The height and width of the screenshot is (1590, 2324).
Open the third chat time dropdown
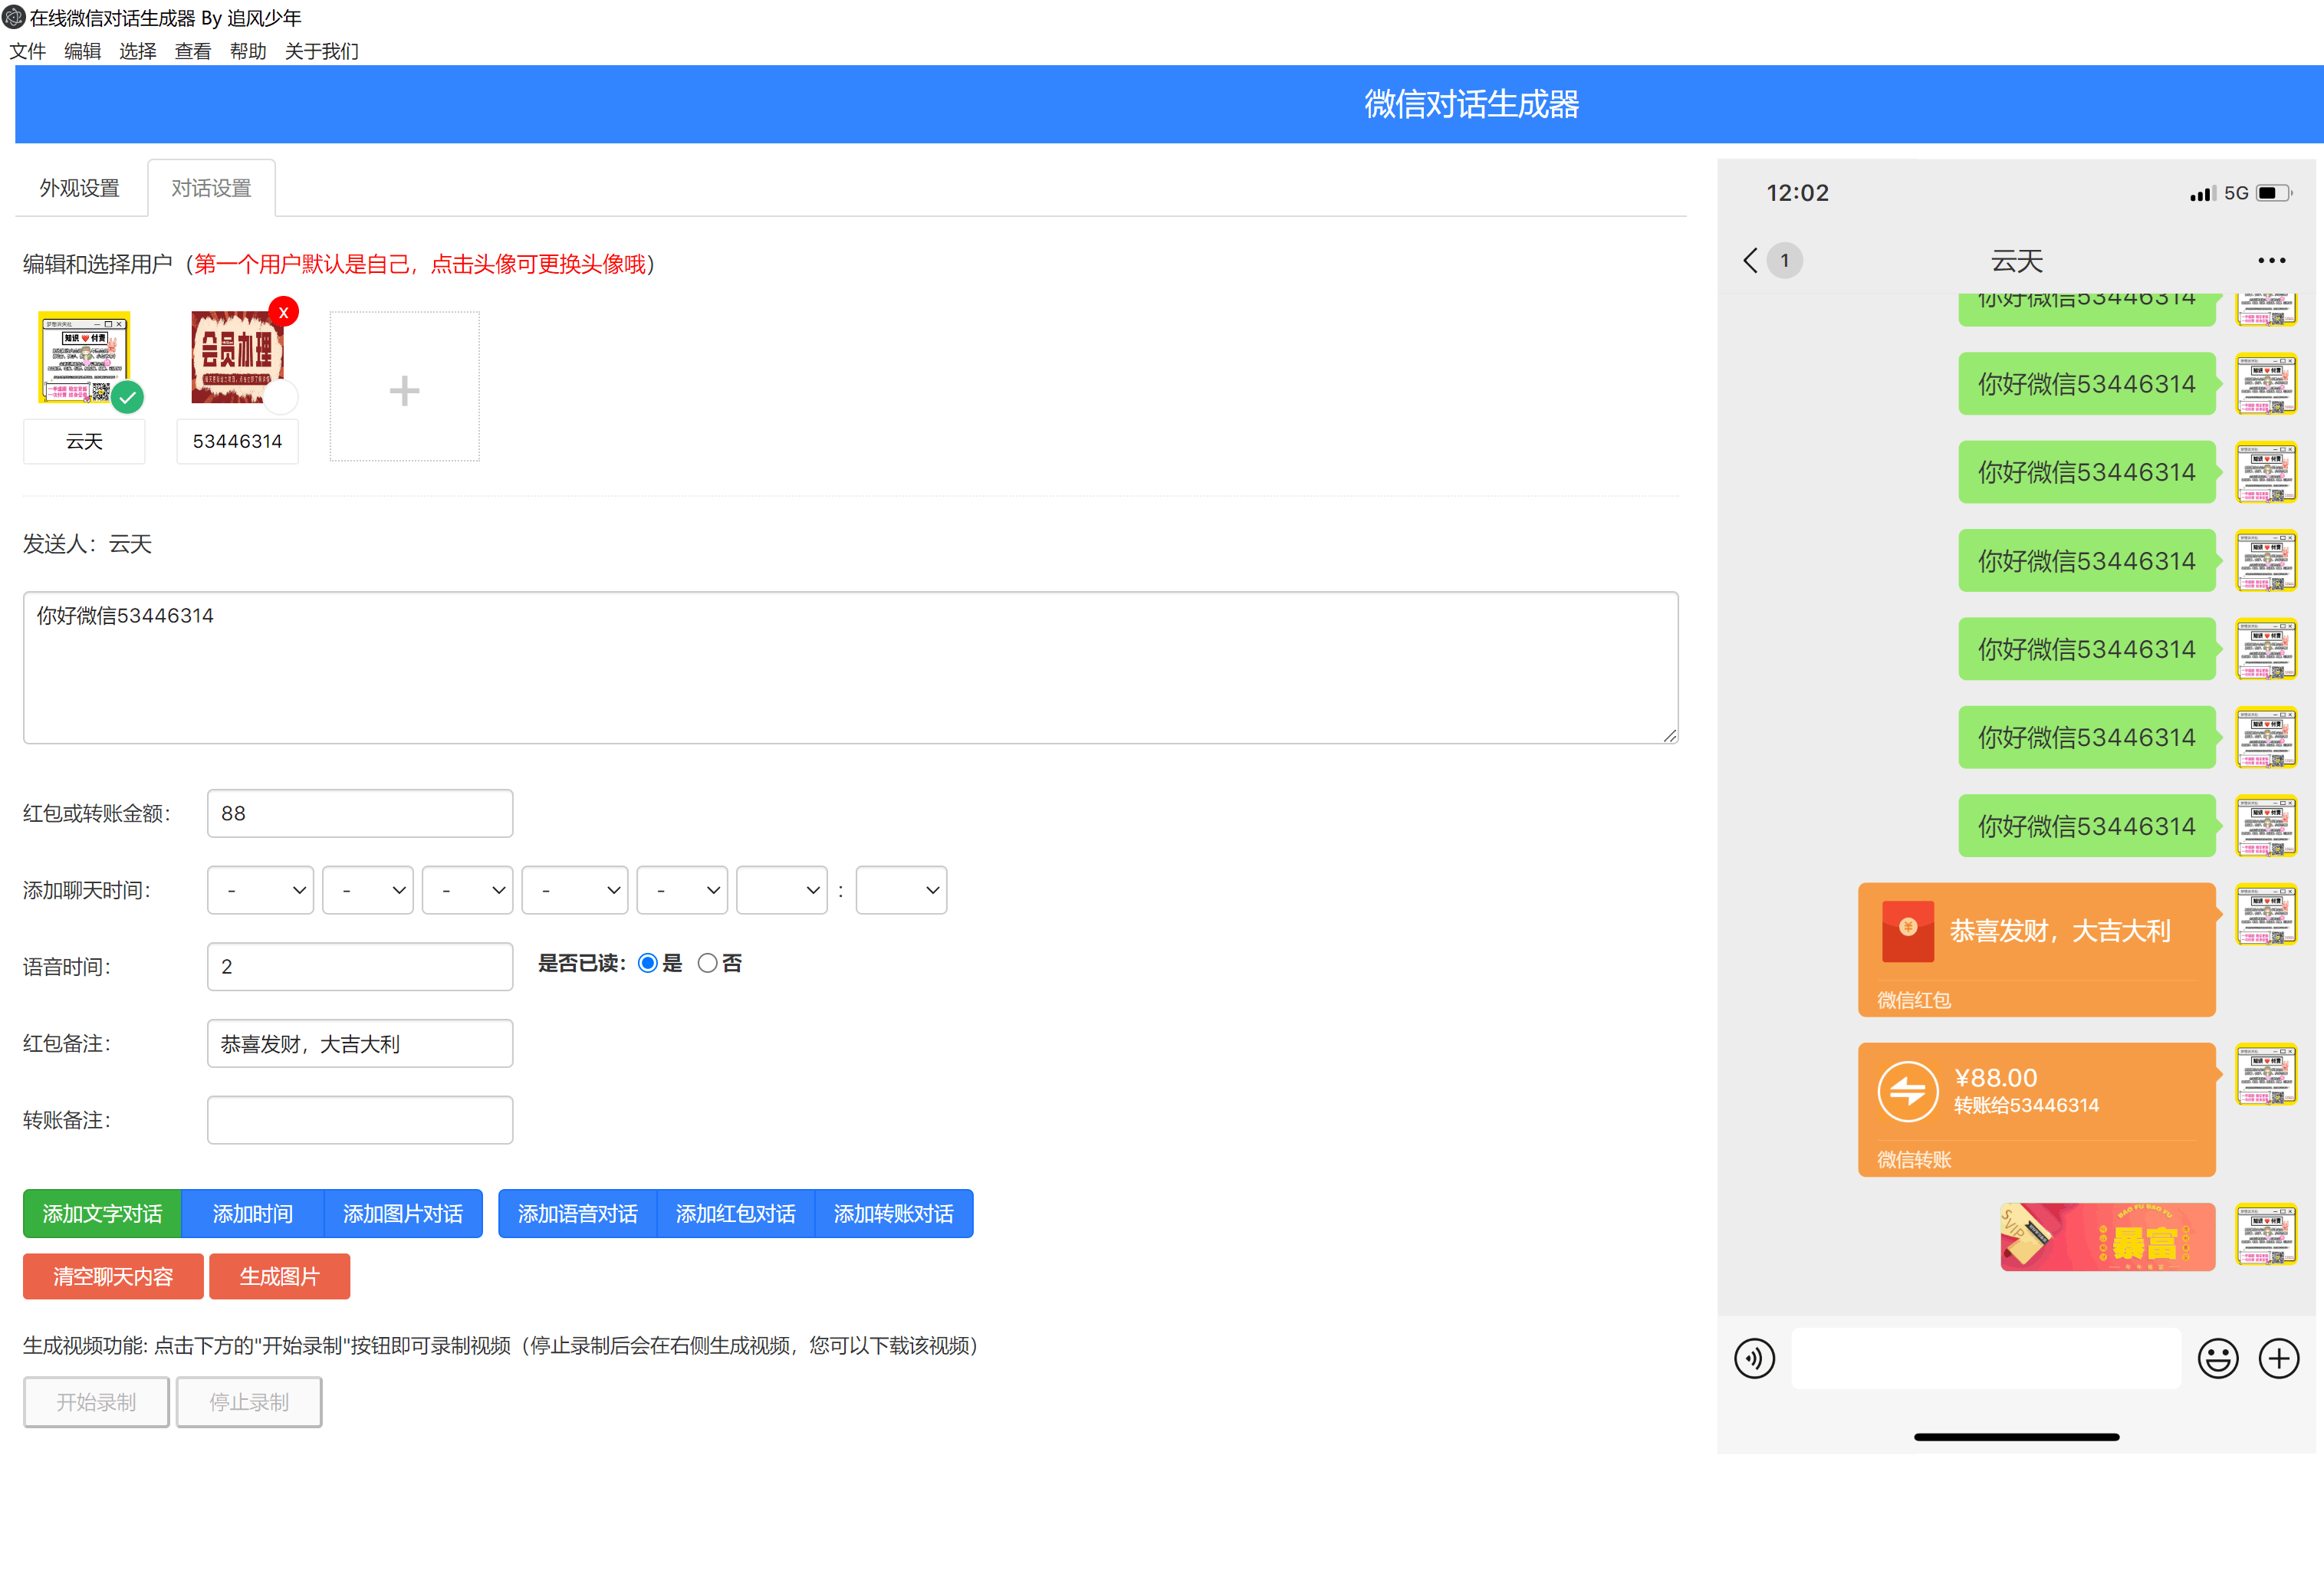[467, 890]
